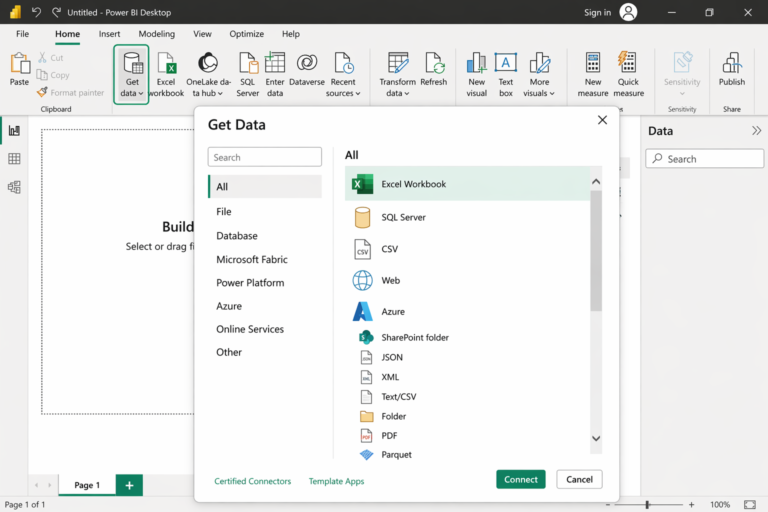Image resolution: width=768 pixels, height=512 pixels.
Task: Open Template Apps link
Action: click(336, 481)
